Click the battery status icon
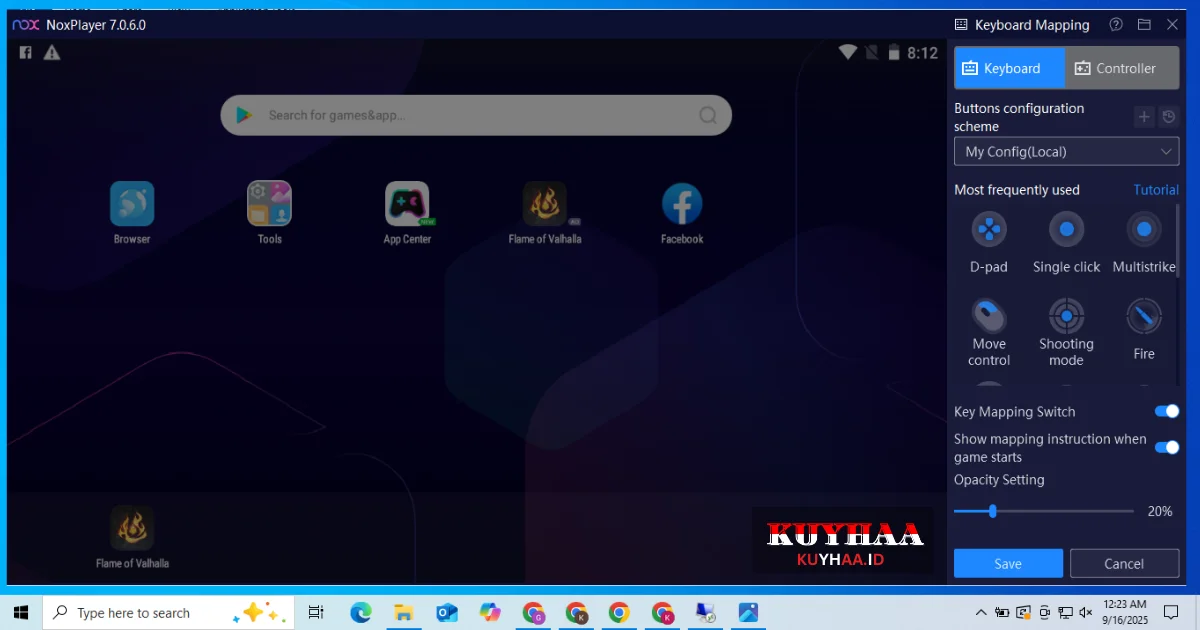 click(893, 52)
